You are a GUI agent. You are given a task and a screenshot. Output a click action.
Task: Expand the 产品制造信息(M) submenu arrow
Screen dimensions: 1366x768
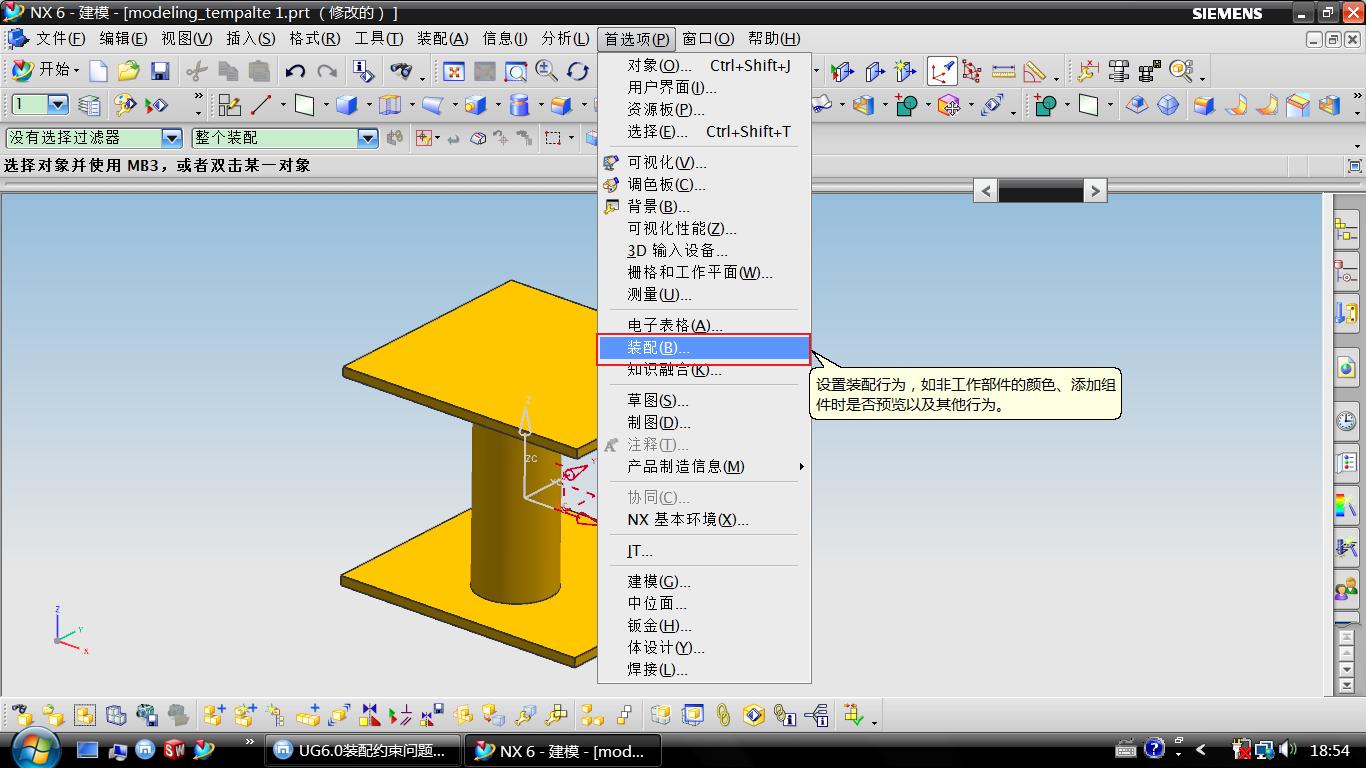pyautogui.click(x=801, y=467)
